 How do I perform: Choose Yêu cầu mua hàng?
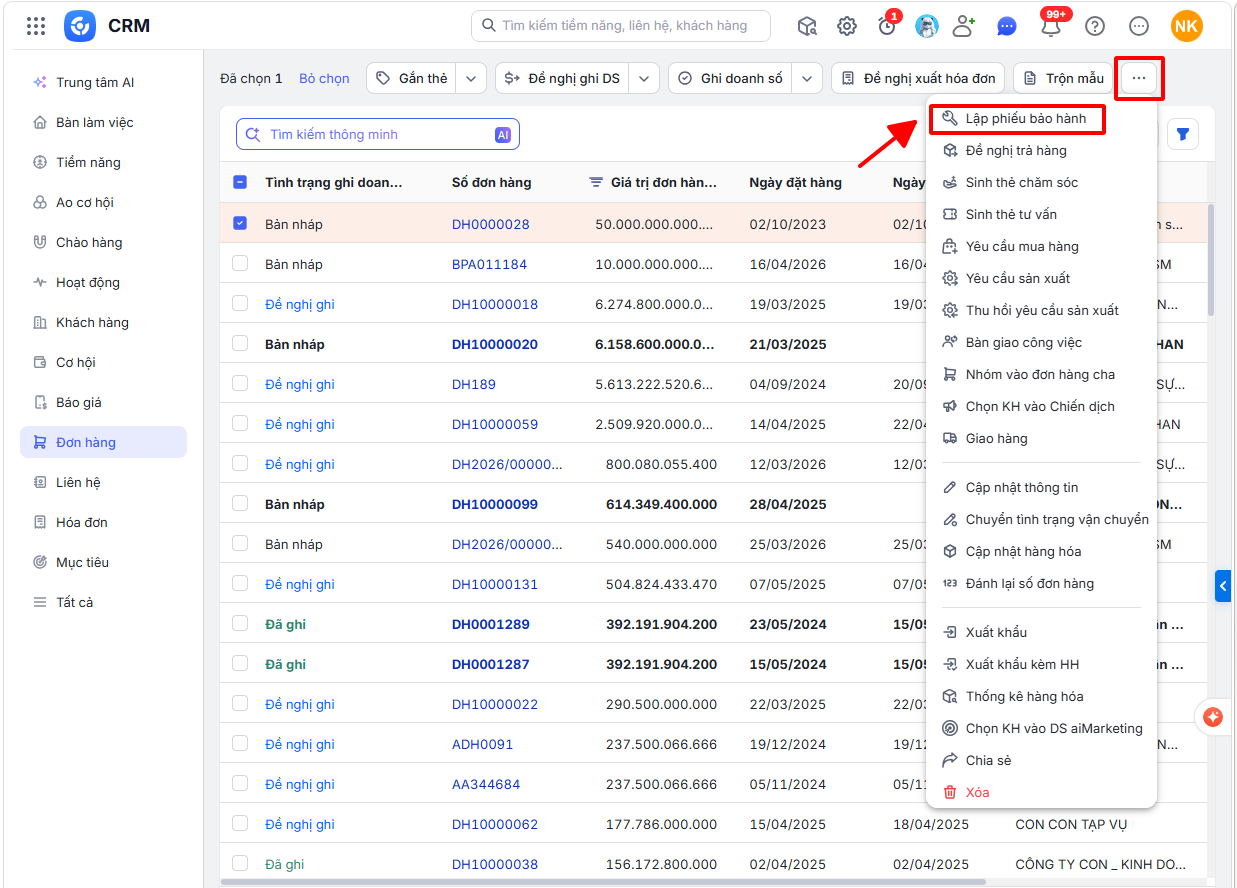[x=1041, y=247]
